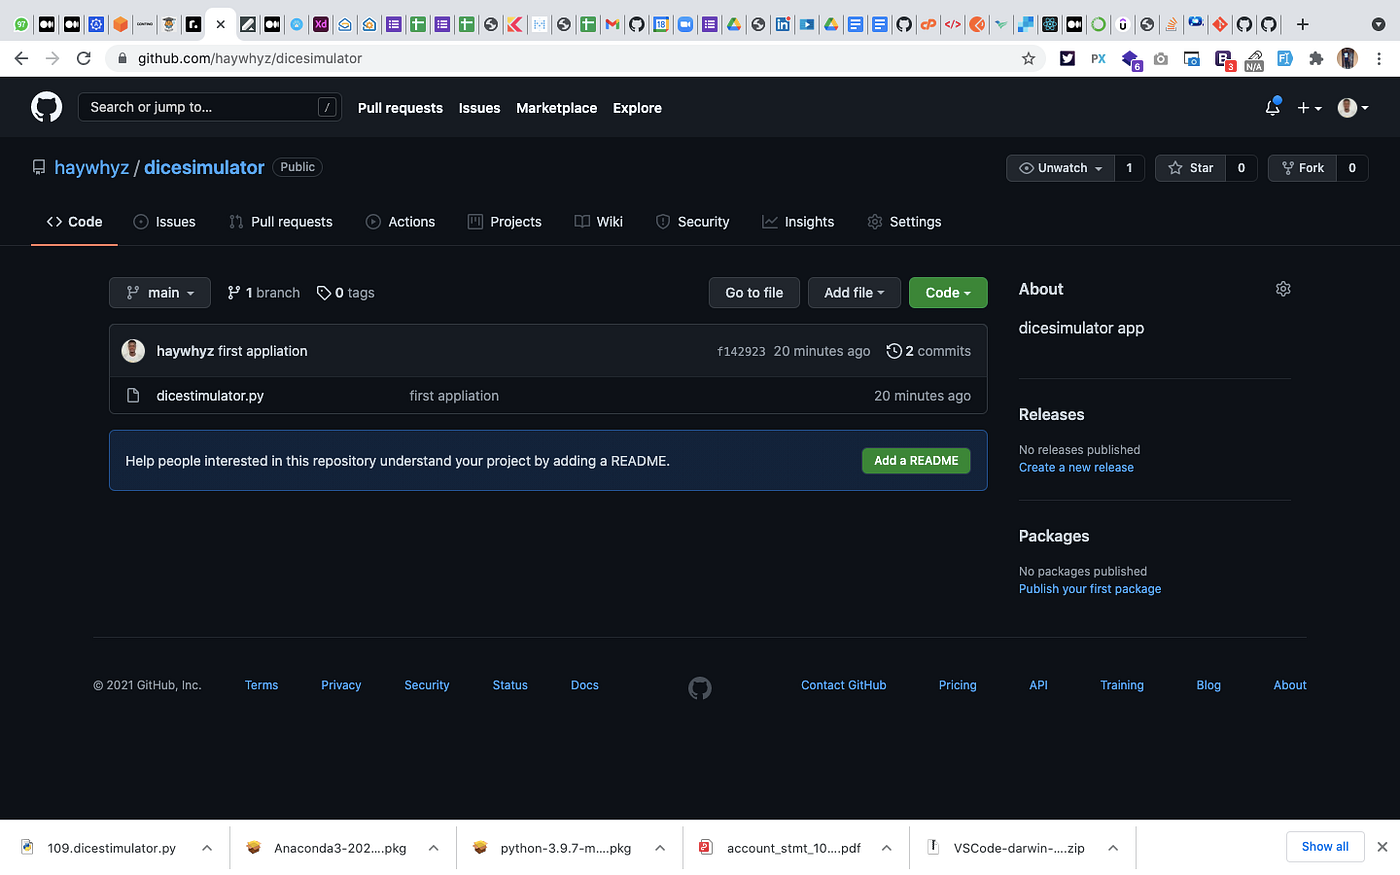The image size is (1400, 875).
Task: Click the tags icon next to 0 tags
Action: (x=324, y=293)
